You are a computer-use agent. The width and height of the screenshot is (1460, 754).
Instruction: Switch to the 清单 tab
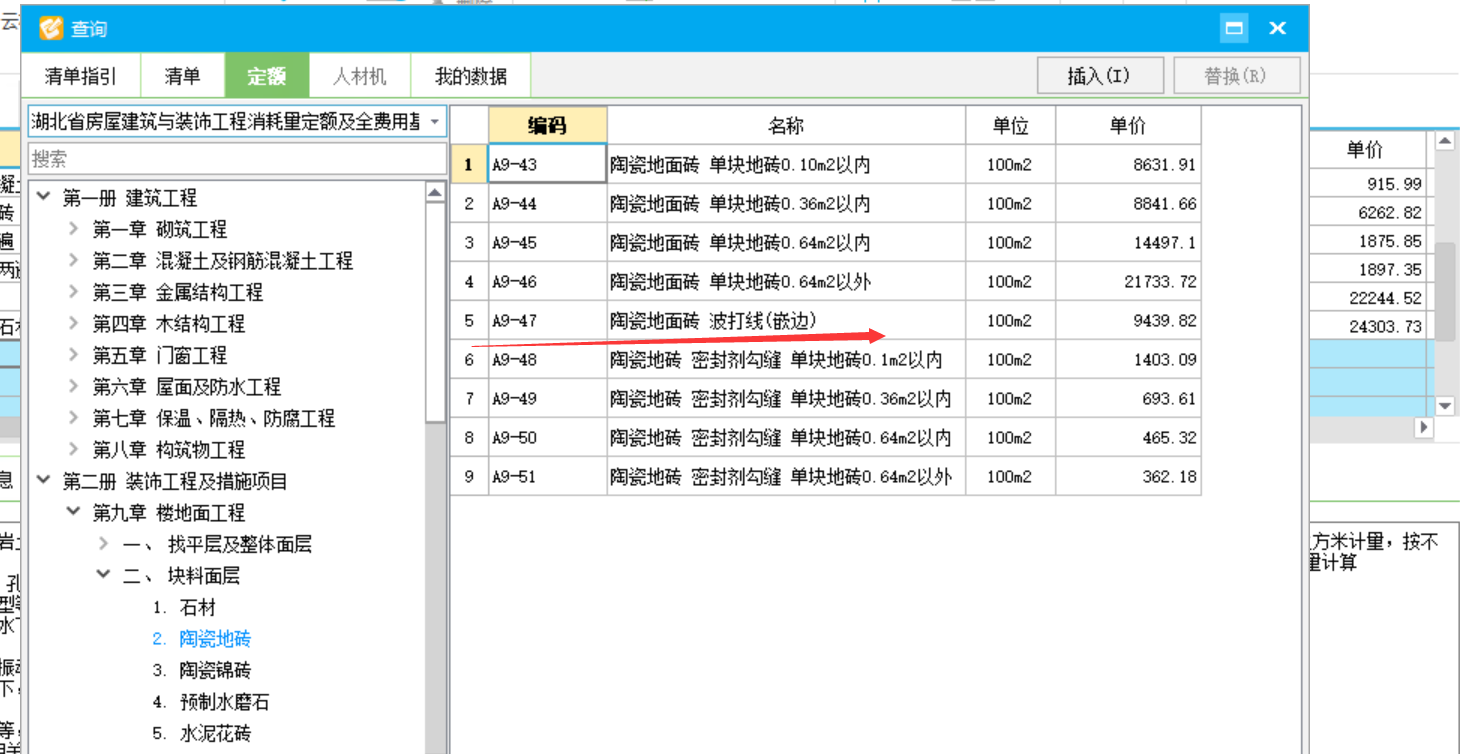(x=182, y=76)
